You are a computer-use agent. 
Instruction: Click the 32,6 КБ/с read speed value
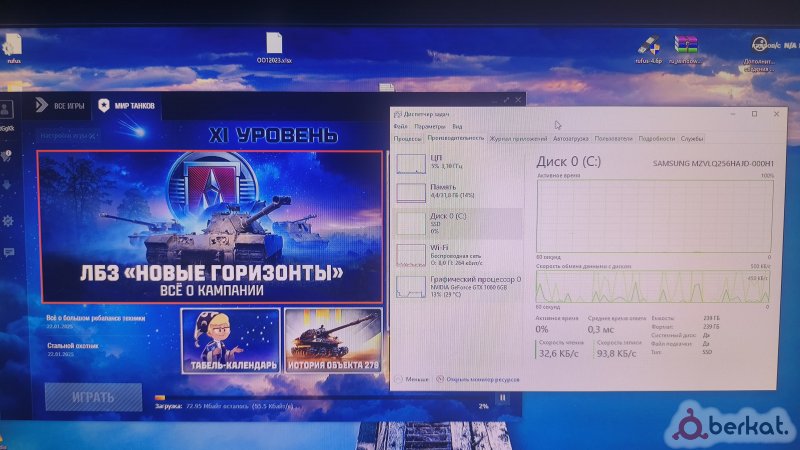[559, 353]
